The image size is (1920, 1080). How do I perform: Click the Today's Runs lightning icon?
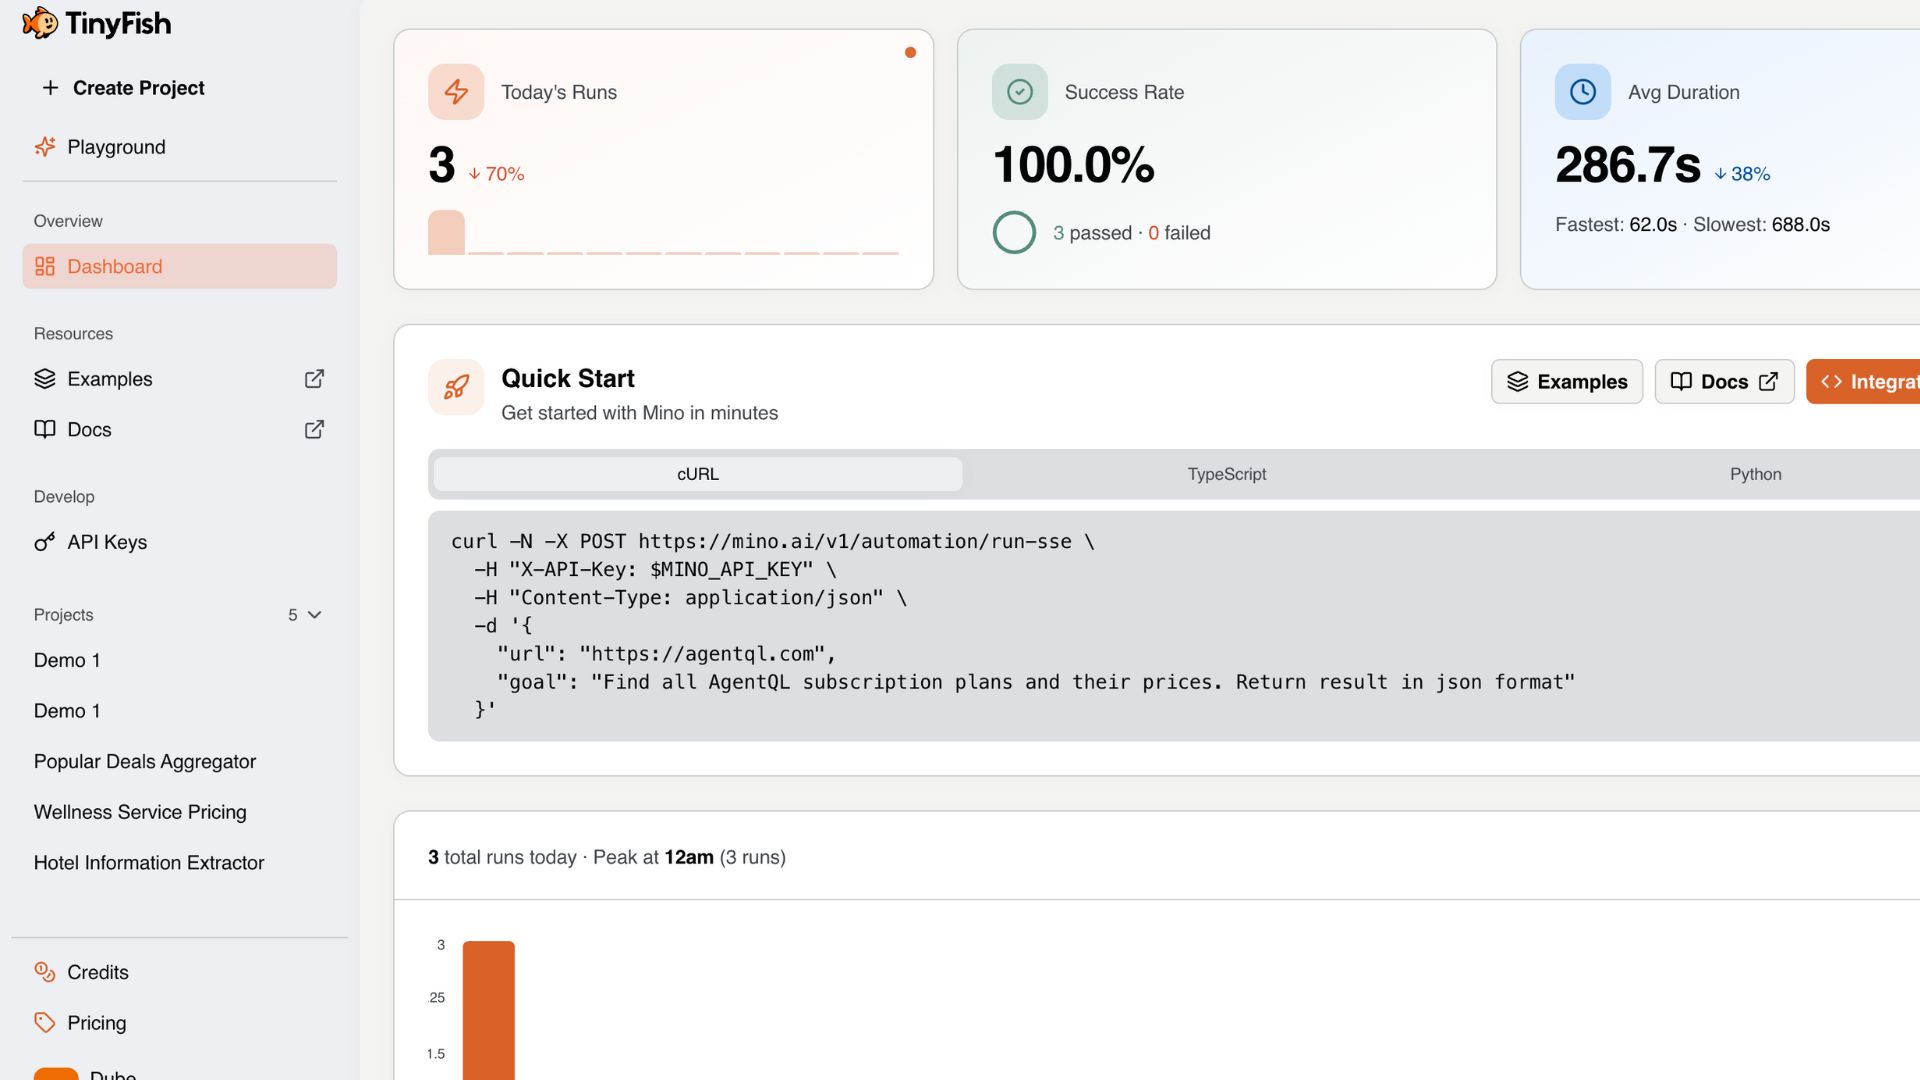coord(456,92)
